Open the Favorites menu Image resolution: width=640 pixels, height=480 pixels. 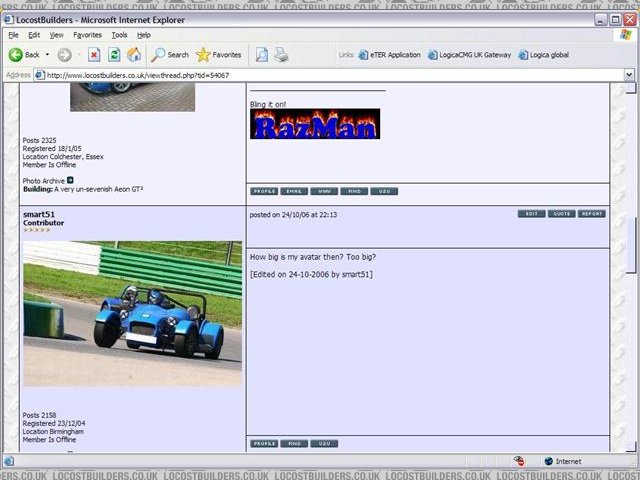(87, 35)
